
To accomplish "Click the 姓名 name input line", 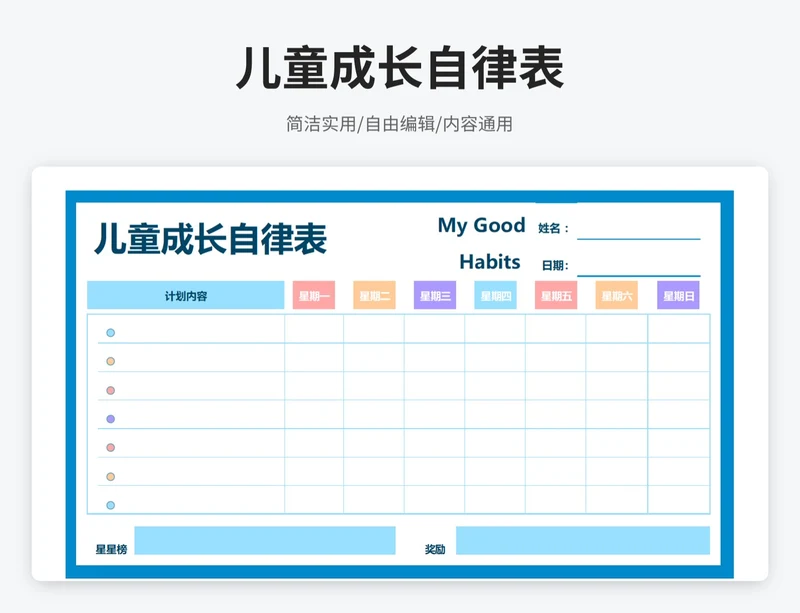I will point(638,229).
